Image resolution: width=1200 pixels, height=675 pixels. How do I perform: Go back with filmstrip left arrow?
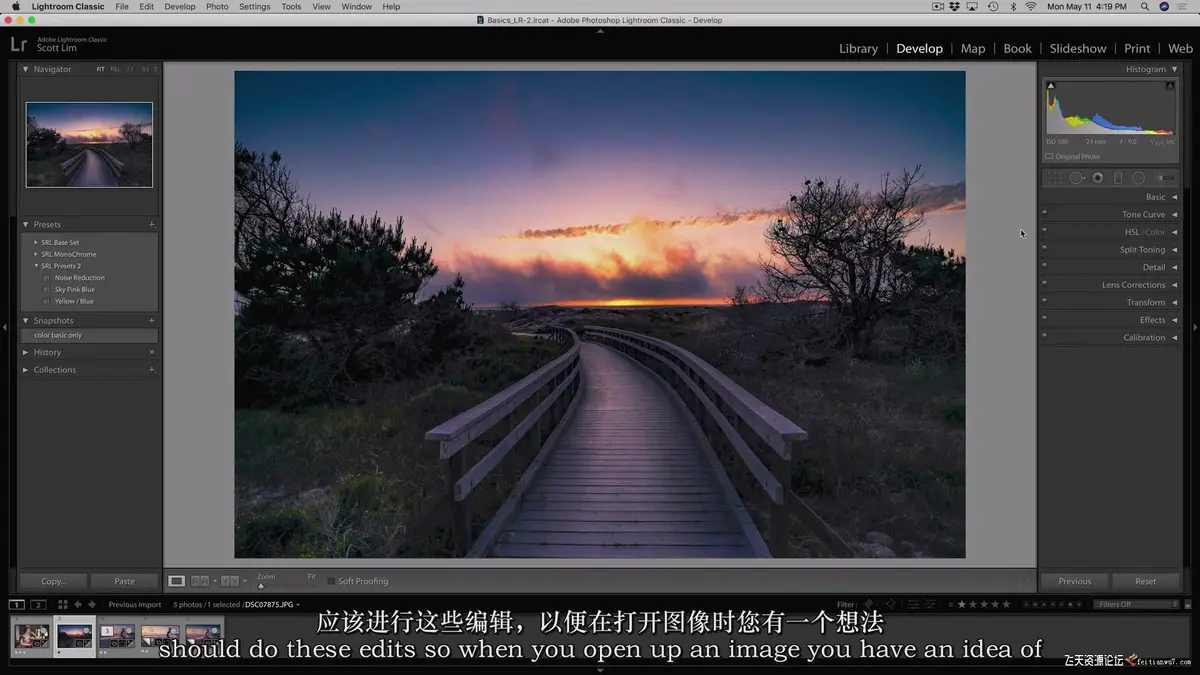(x=79, y=604)
